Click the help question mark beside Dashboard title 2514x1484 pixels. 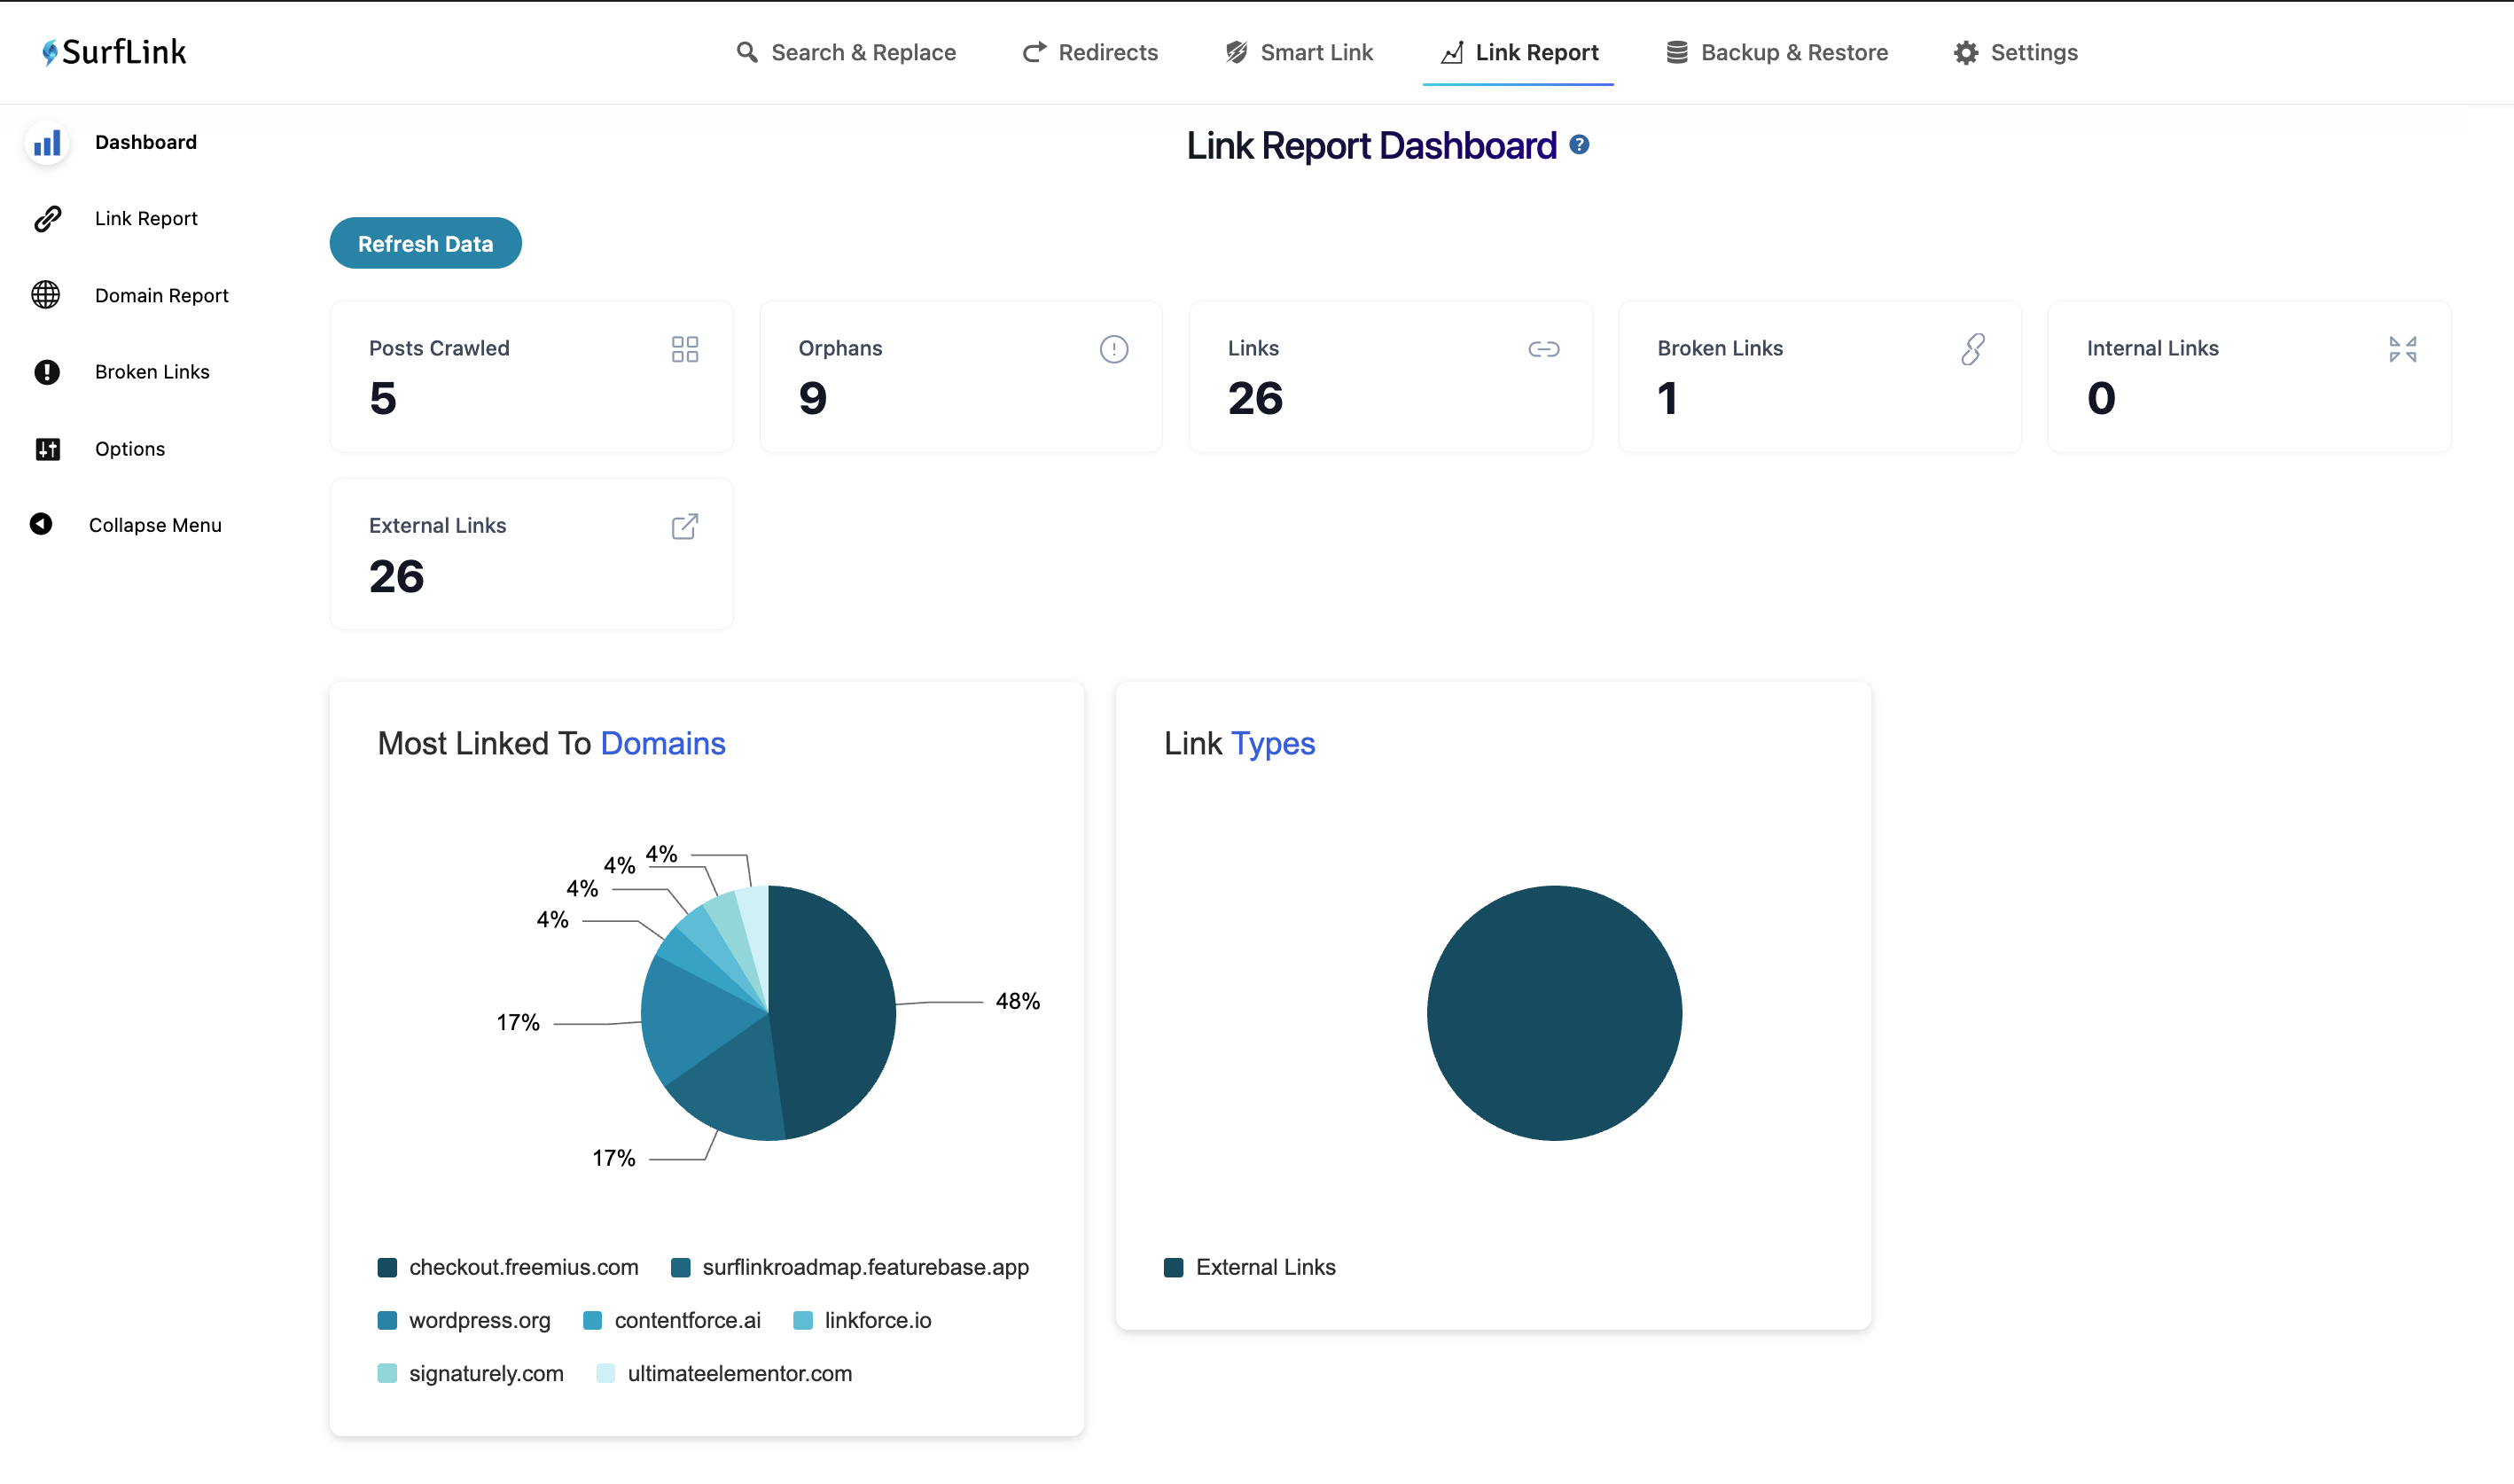click(1578, 145)
